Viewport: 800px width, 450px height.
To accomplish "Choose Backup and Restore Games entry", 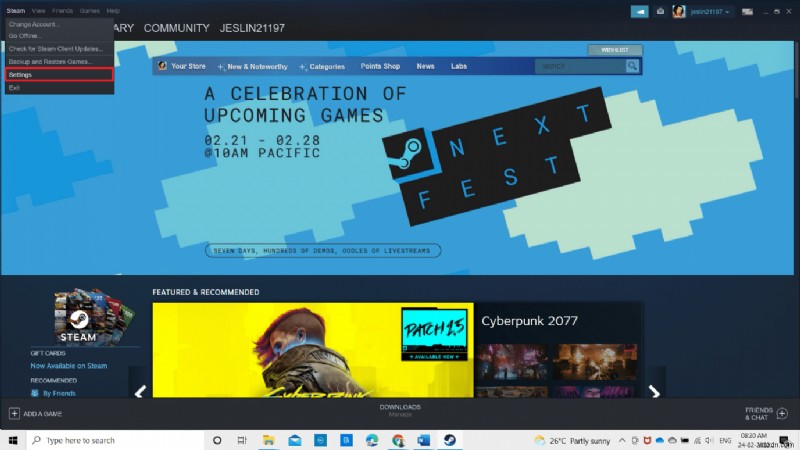I will [x=59, y=62].
